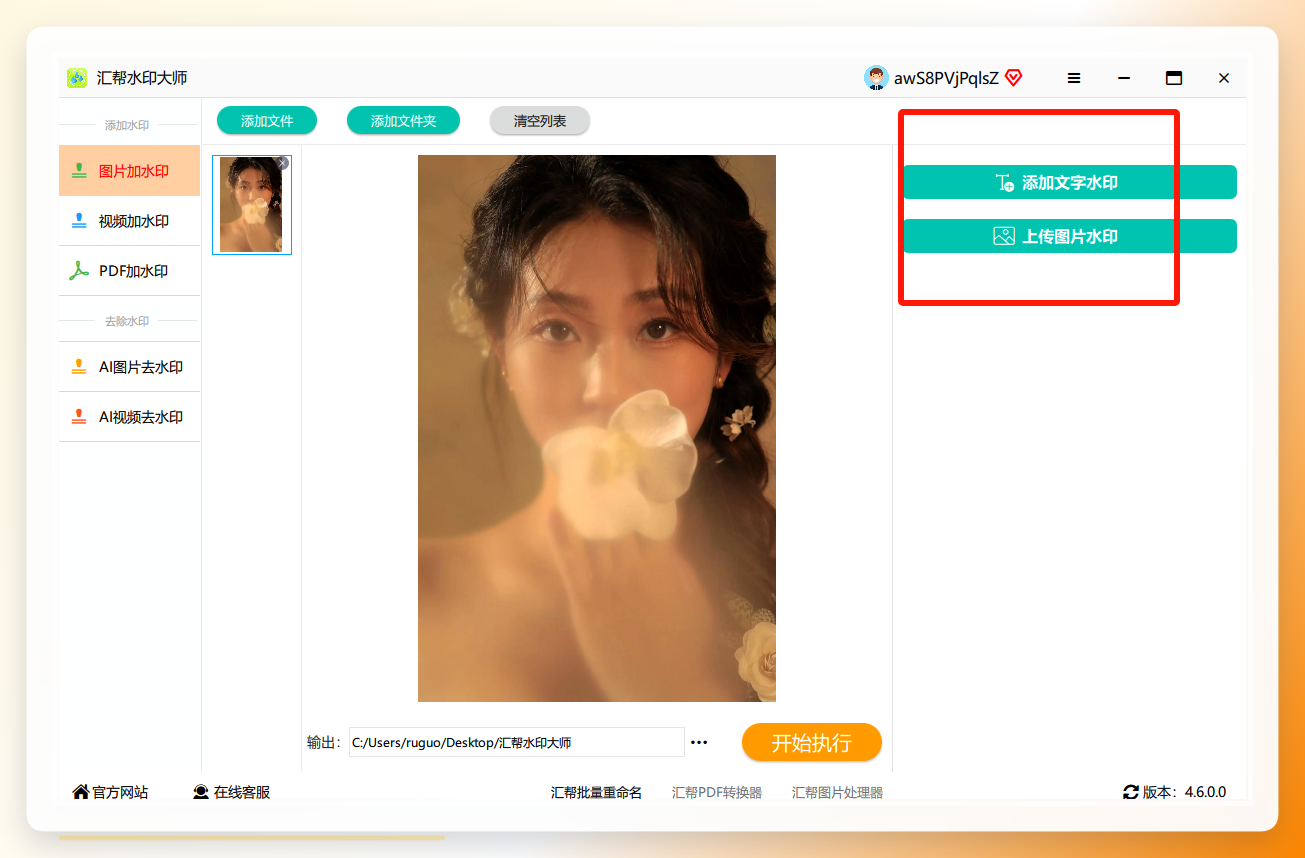Click the 汇帮水印大师 app logo
Image resolution: width=1305 pixels, height=858 pixels.
77,78
